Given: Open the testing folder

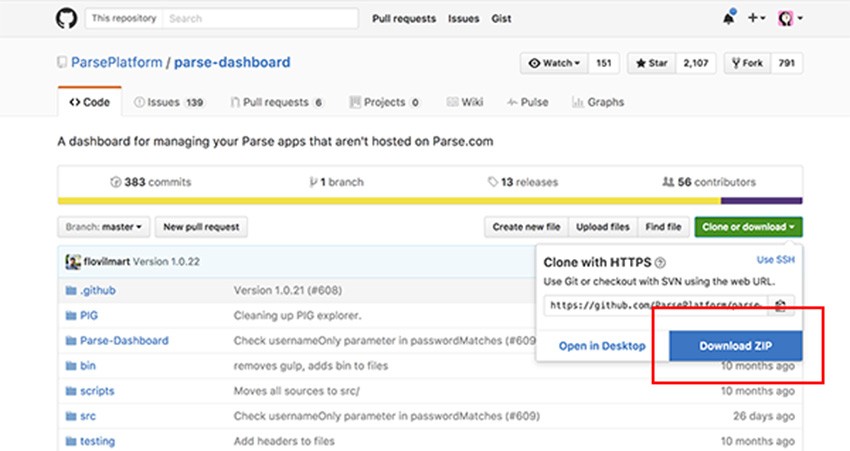Looking at the screenshot, I should point(98,441).
